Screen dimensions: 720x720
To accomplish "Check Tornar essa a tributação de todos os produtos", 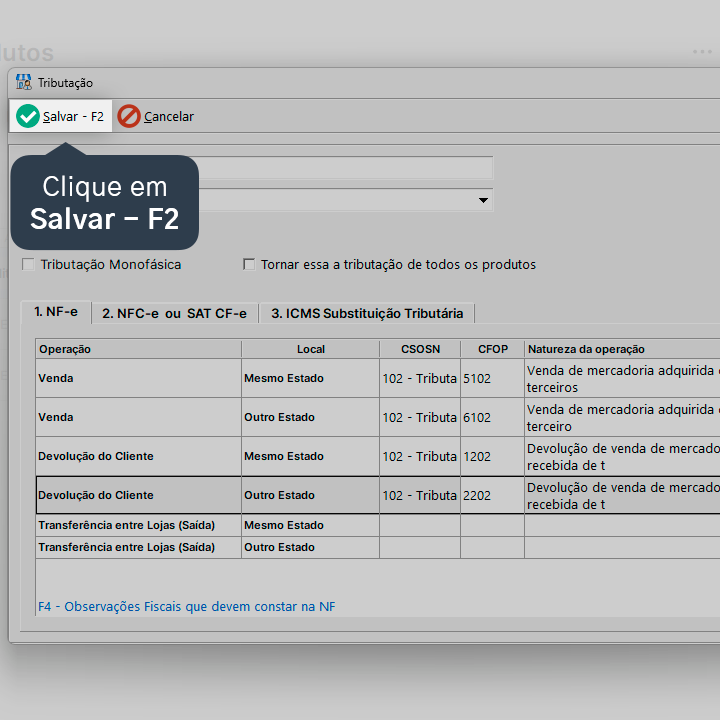I will [249, 264].
